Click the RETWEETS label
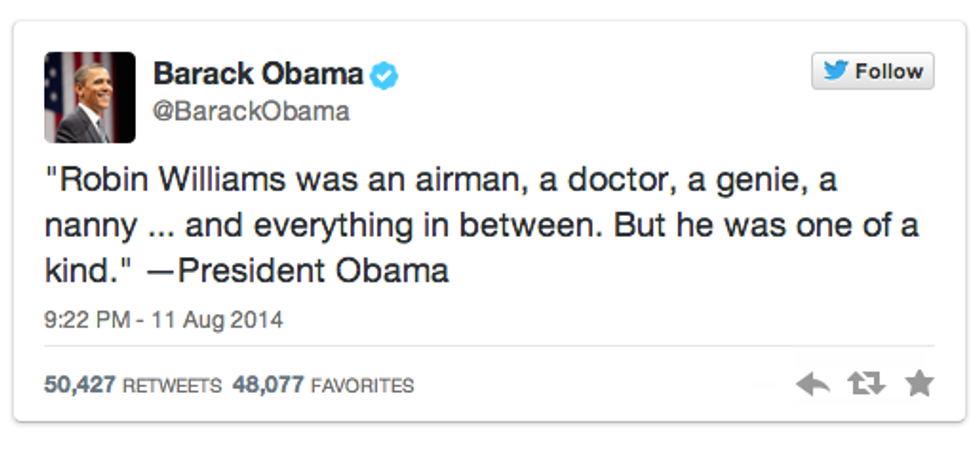Screen dimensions: 980x451 172,385
